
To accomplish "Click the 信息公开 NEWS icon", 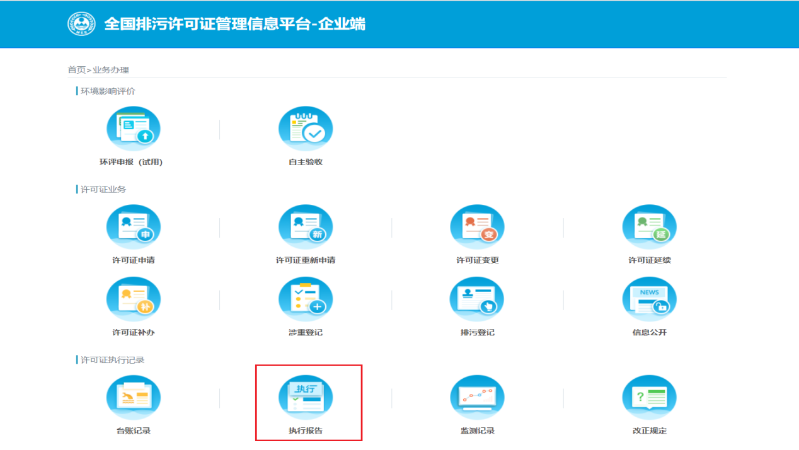I will (x=649, y=299).
